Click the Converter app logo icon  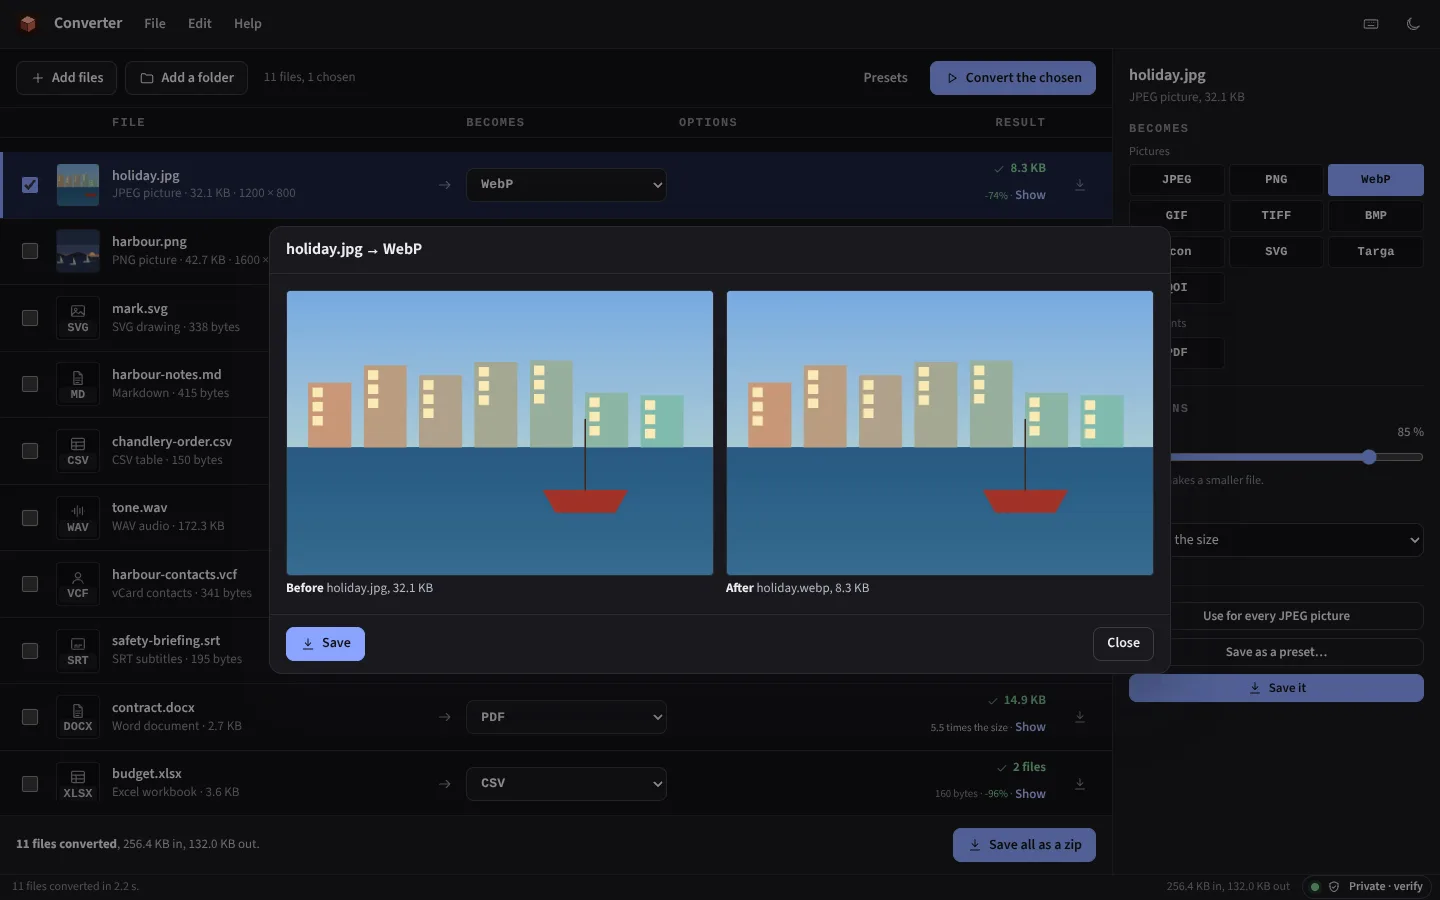point(28,23)
